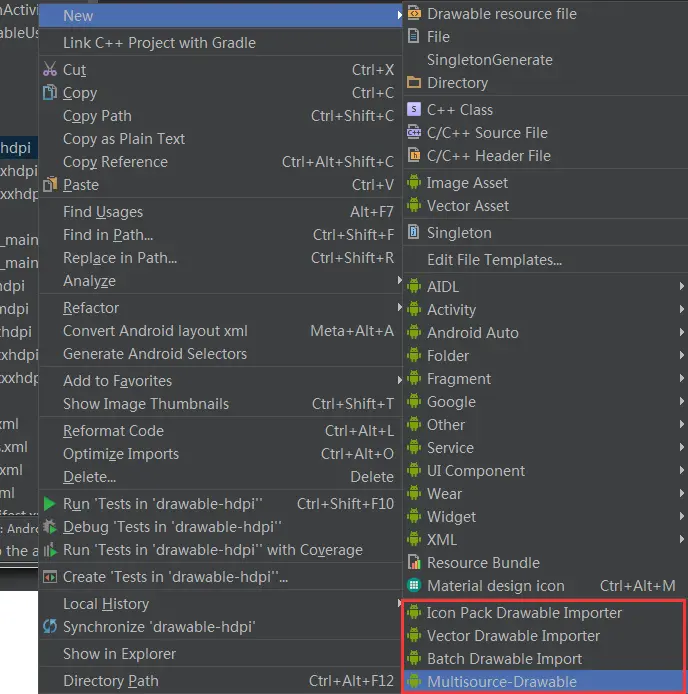Choose Show Image Thumbnails
The image size is (688, 694).
click(x=220, y=404)
